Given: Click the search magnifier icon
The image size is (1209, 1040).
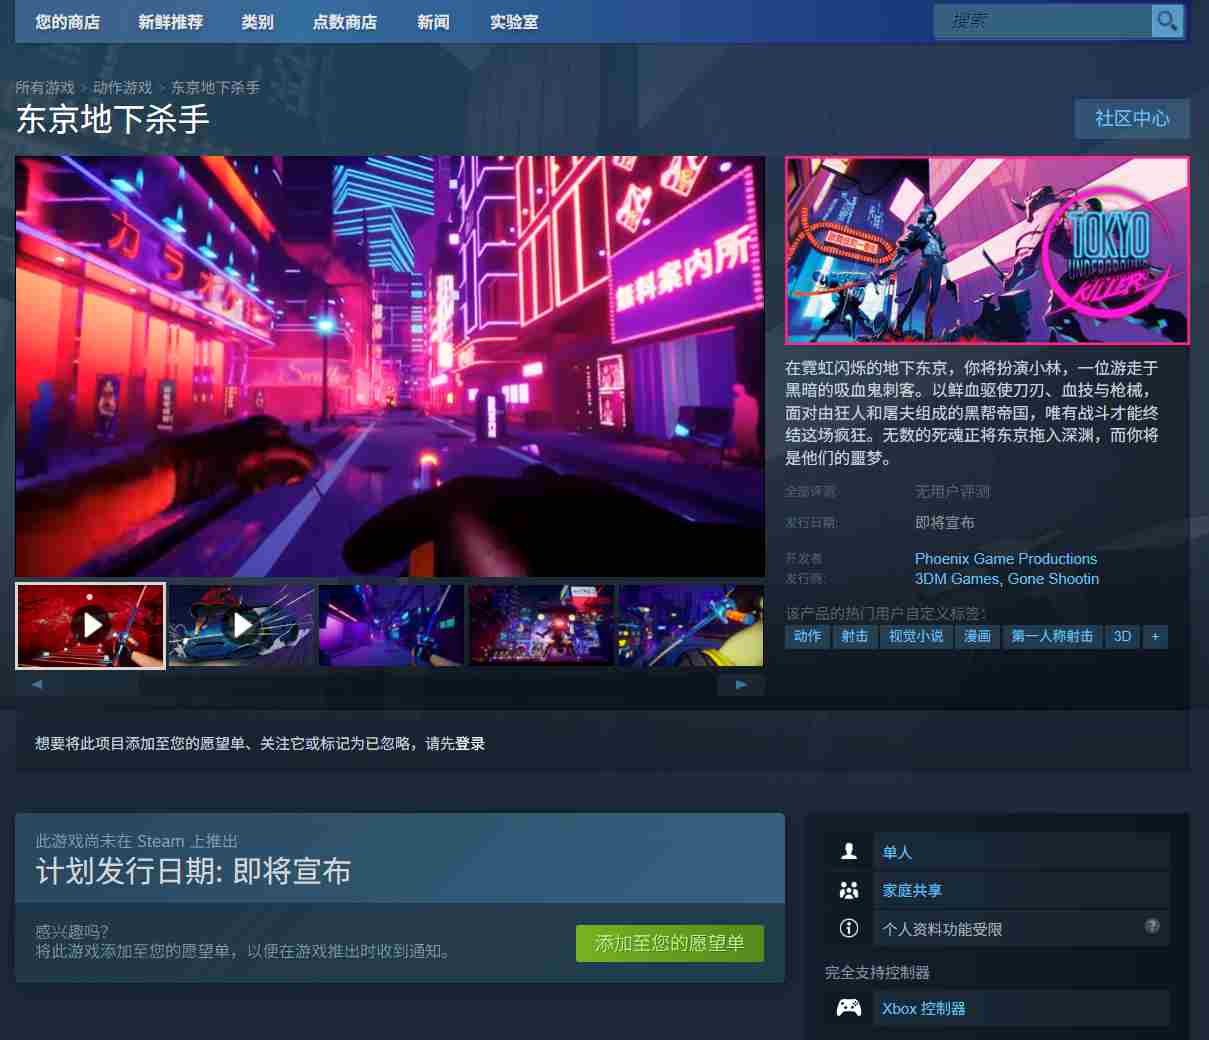Looking at the screenshot, I should [x=1166, y=21].
